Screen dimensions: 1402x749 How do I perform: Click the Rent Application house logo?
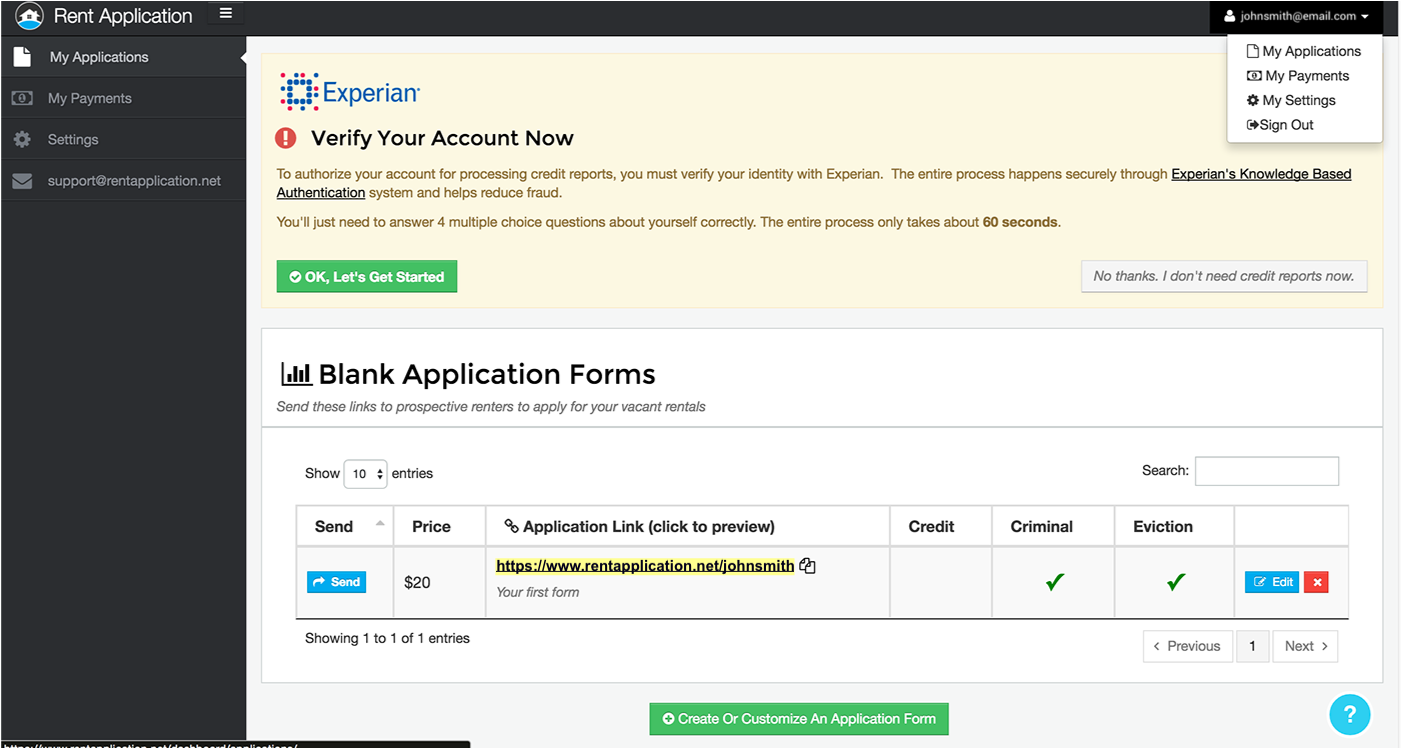(30, 16)
